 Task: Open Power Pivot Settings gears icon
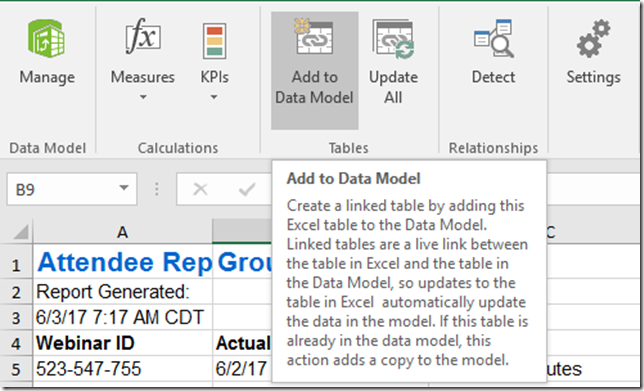click(593, 38)
